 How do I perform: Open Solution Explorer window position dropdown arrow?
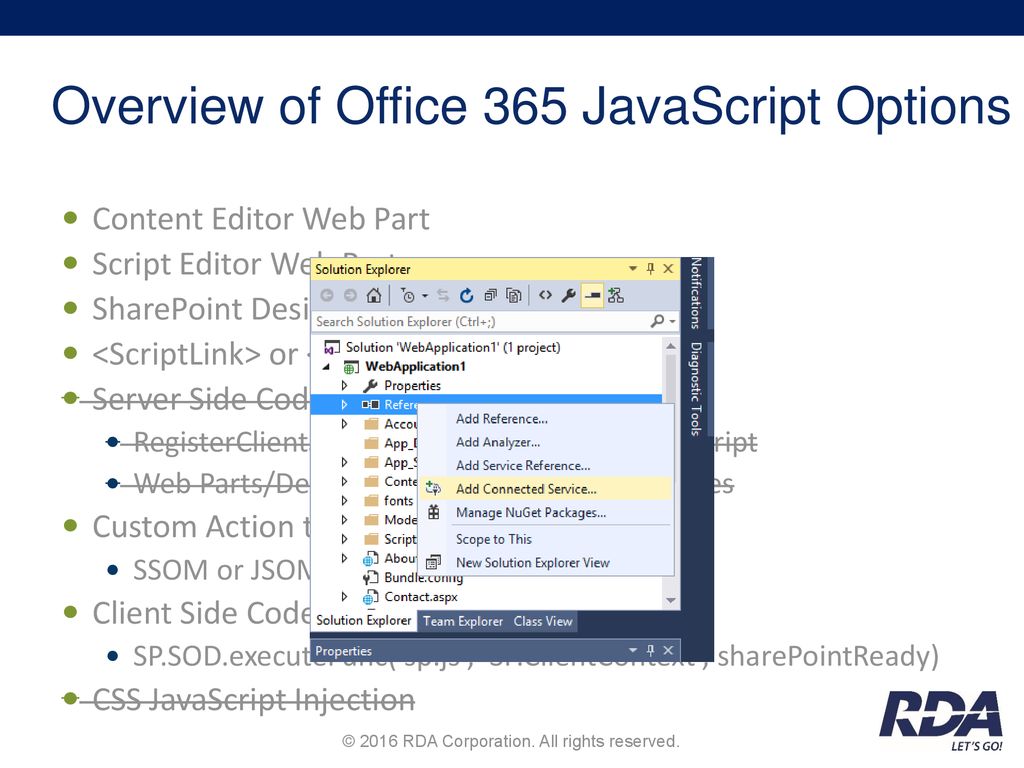click(x=633, y=268)
